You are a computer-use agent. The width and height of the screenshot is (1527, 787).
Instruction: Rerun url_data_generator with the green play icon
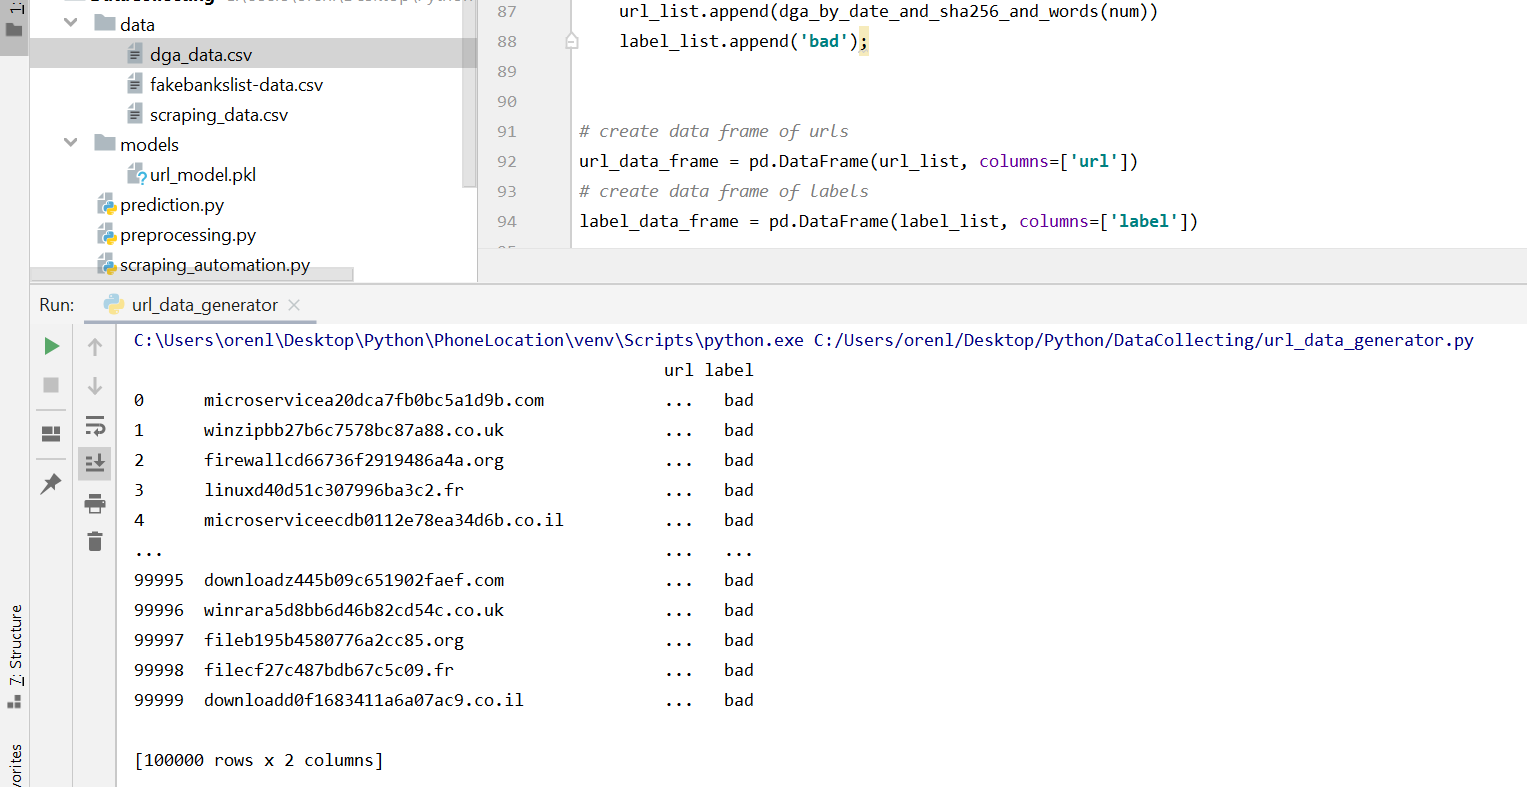pos(51,346)
